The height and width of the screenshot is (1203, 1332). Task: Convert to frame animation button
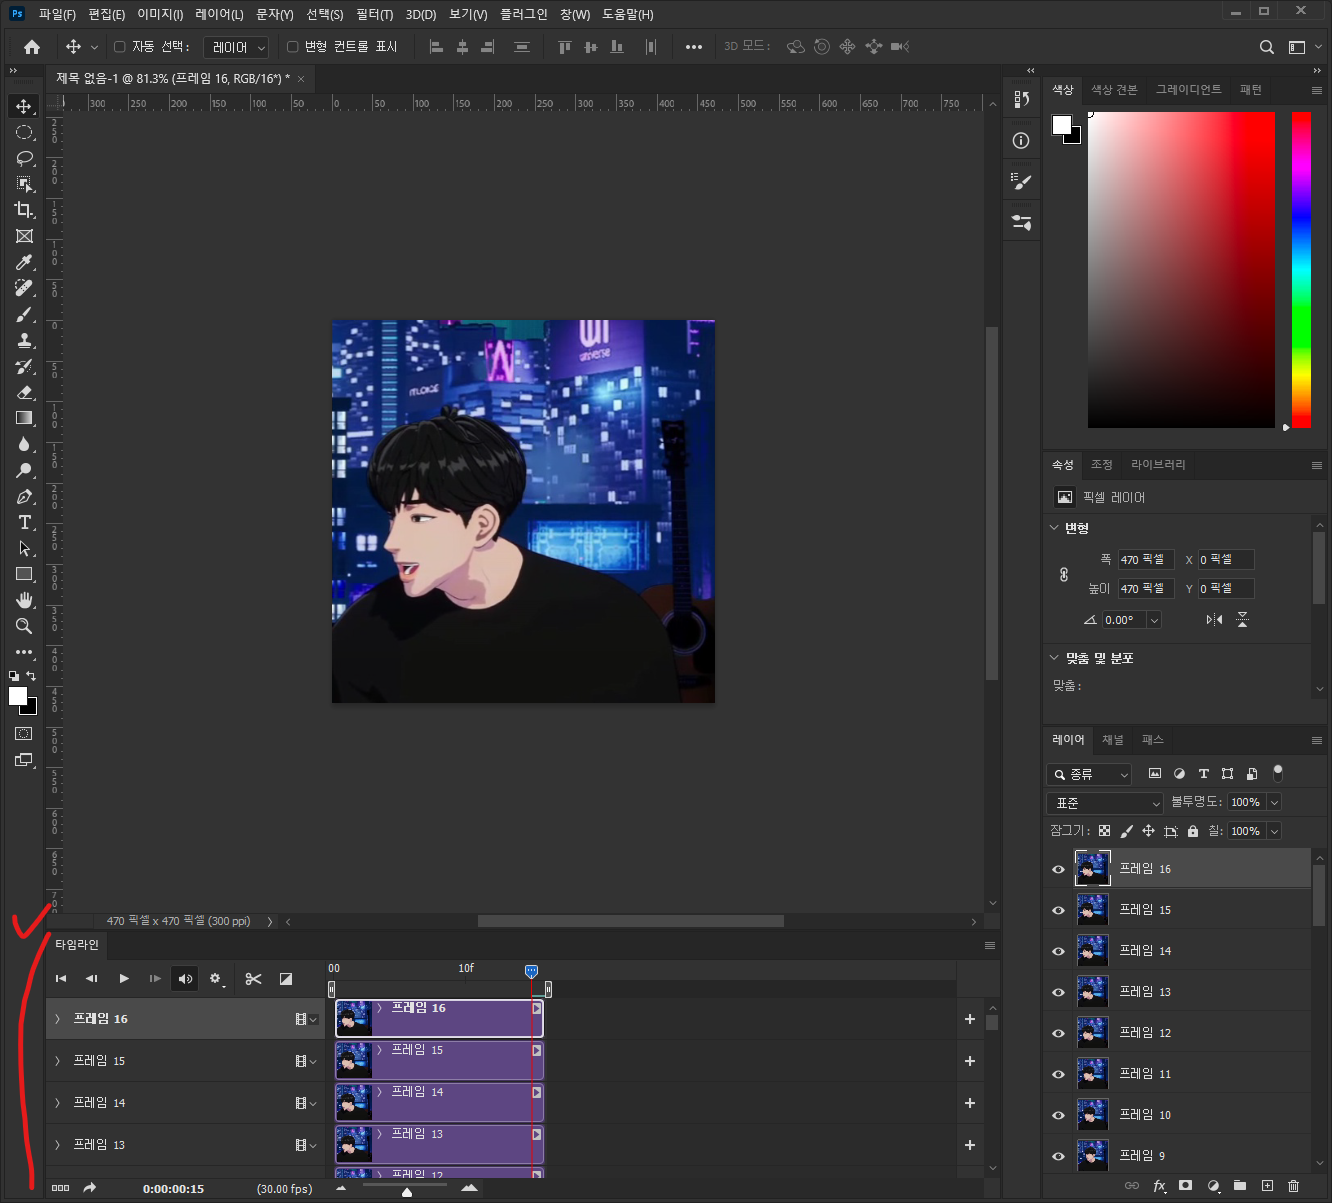click(60, 1188)
